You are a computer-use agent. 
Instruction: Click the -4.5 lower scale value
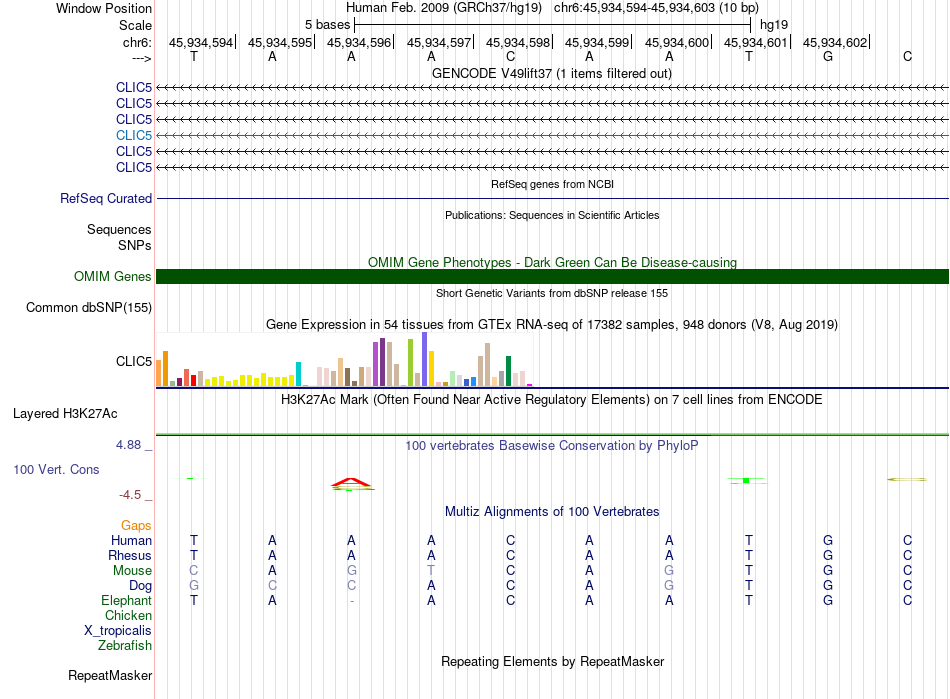[130, 495]
